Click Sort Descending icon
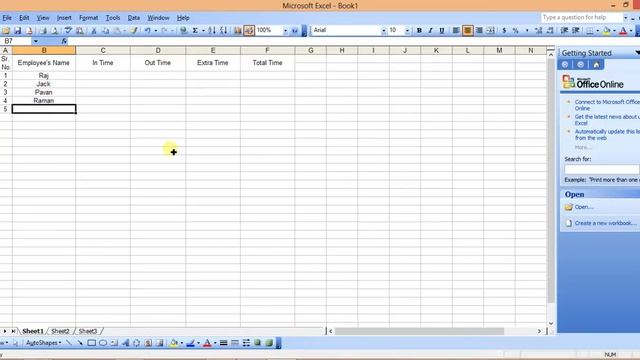 pyautogui.click(x=223, y=31)
